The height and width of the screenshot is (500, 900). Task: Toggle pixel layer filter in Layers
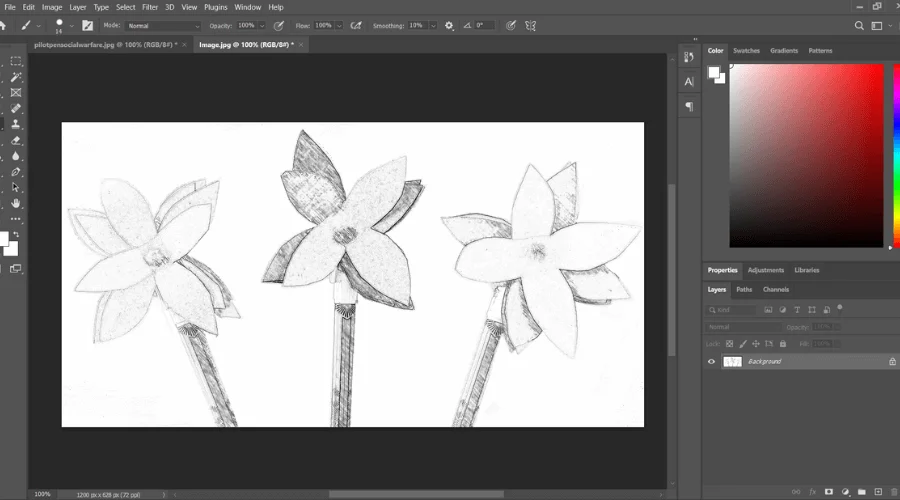coord(768,309)
